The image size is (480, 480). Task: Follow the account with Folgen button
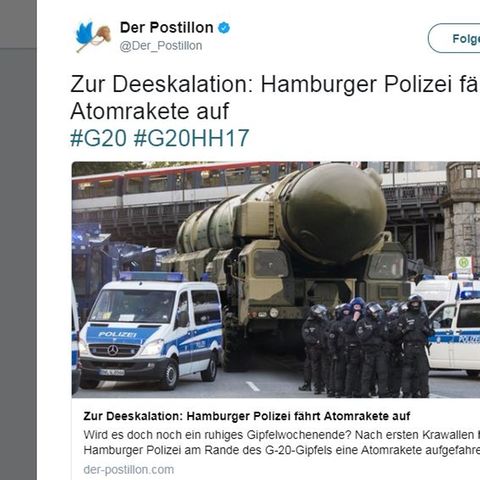click(454, 38)
